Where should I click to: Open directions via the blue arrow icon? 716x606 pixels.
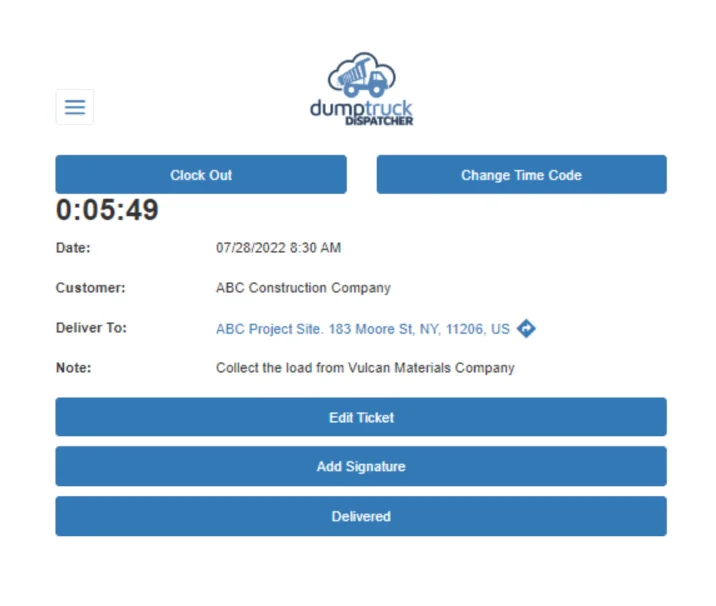click(527, 328)
